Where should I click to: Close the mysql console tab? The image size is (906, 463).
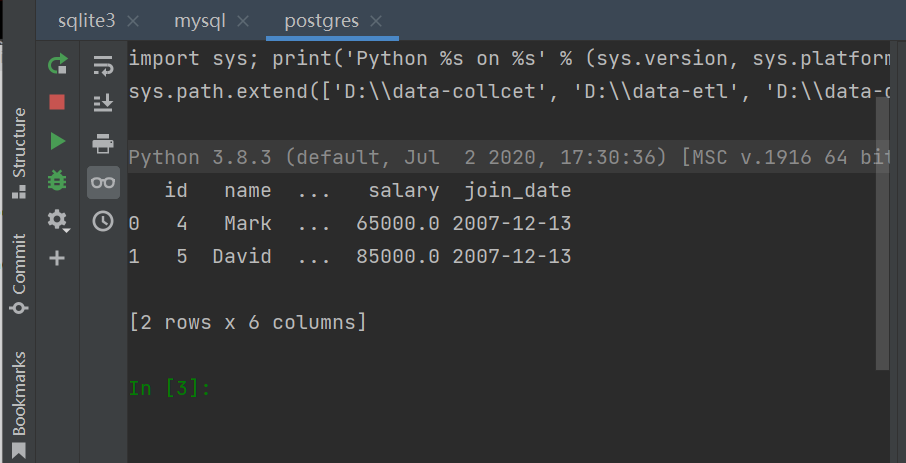(243, 21)
